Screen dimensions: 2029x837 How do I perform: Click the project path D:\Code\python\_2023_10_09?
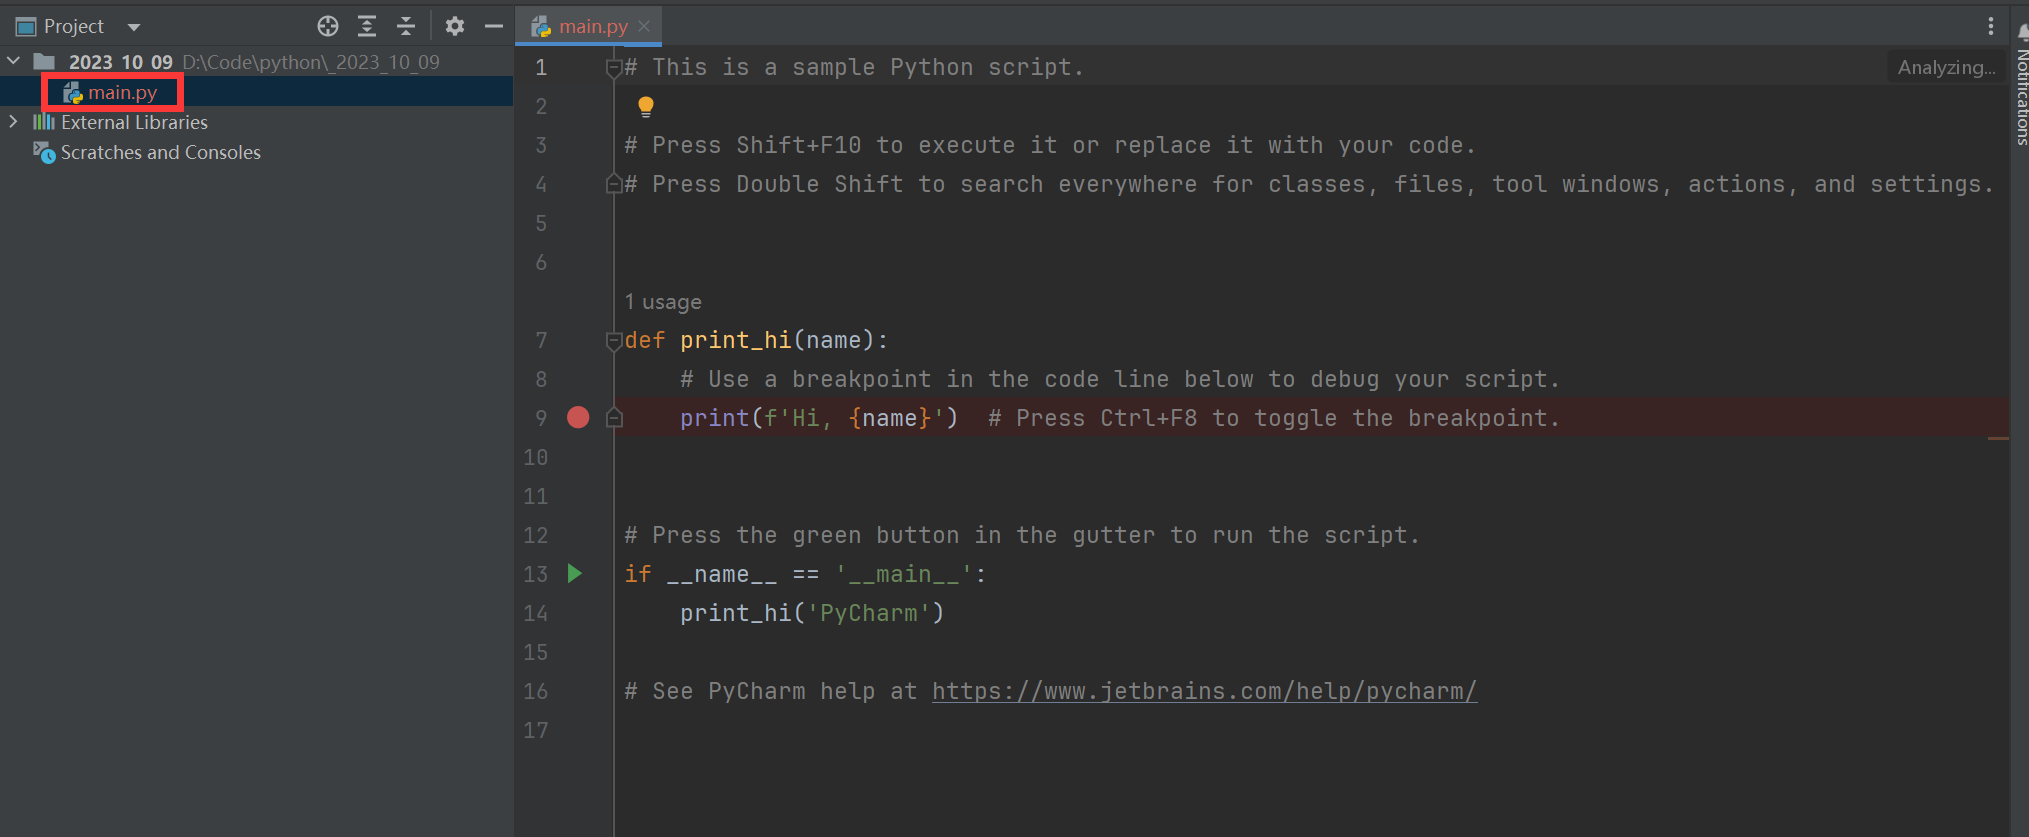tap(311, 62)
